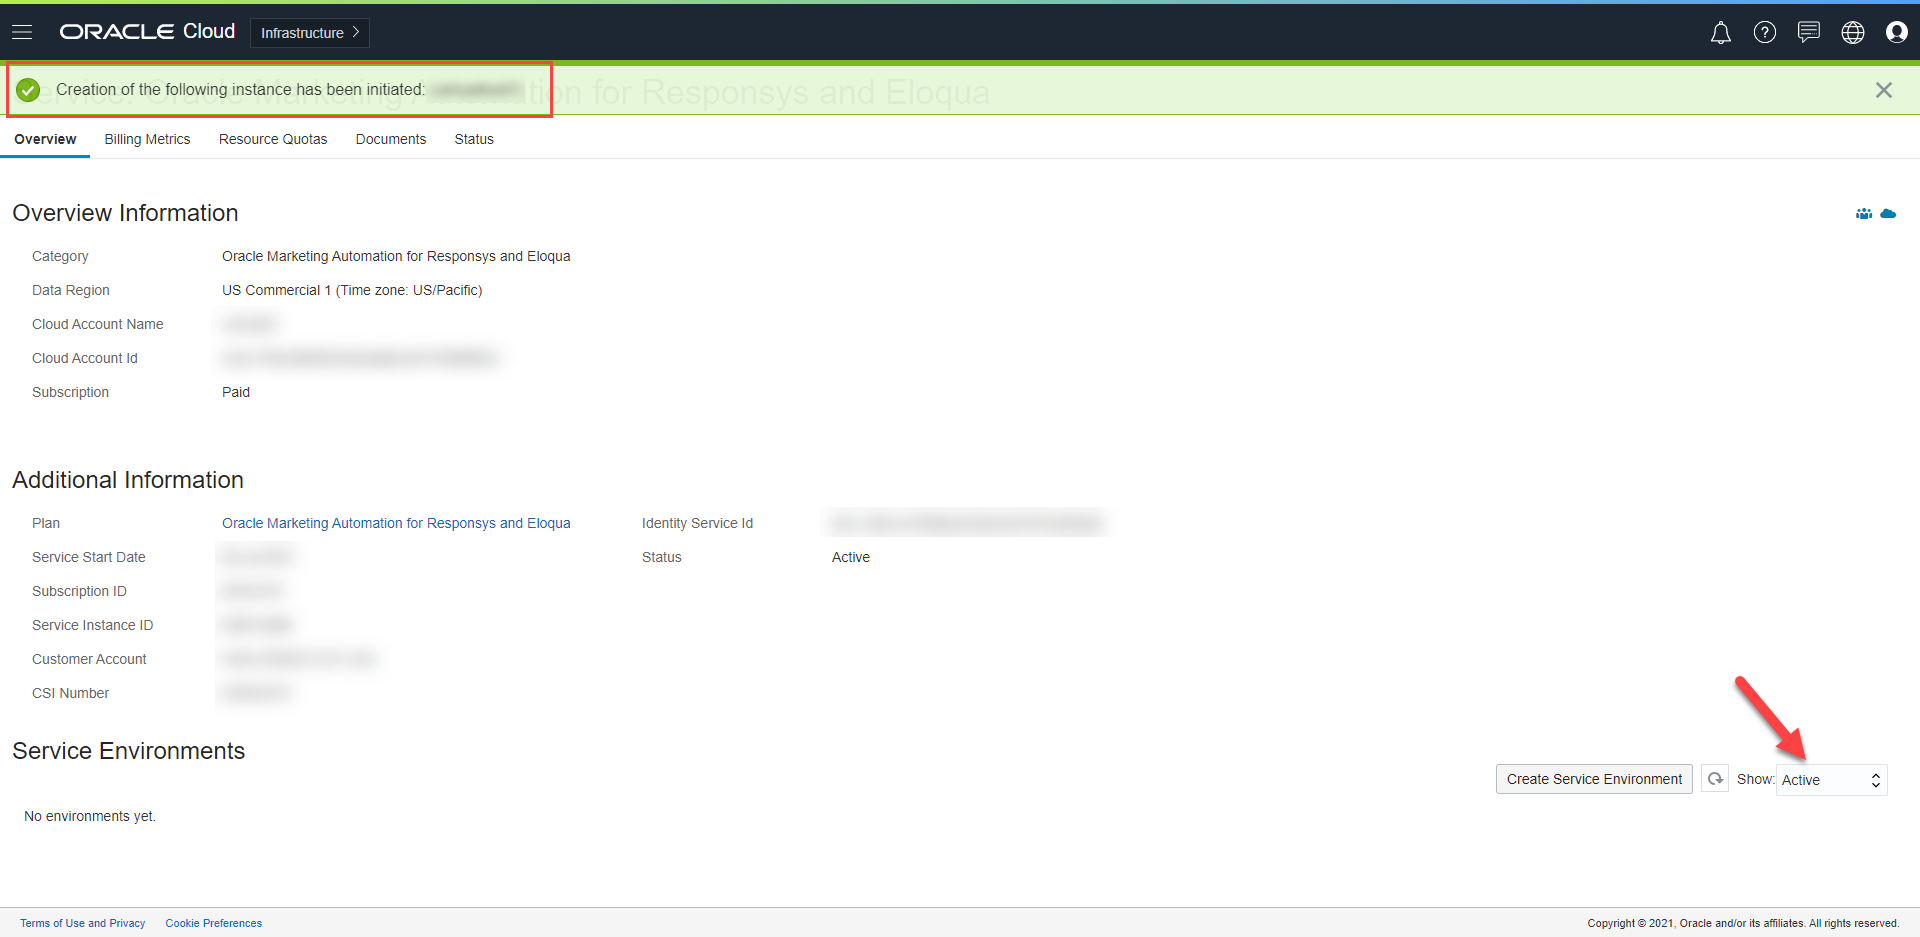Click the Category value text
Image resolution: width=1920 pixels, height=937 pixels.
tap(396, 256)
